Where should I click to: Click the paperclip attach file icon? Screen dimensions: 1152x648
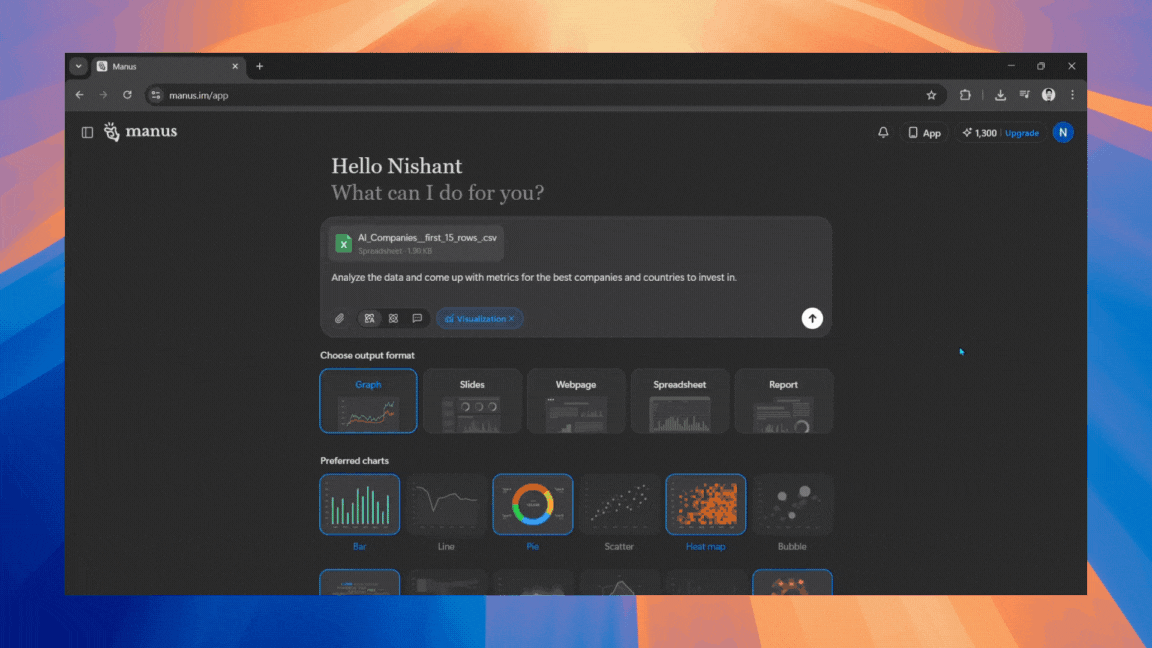[339, 319]
